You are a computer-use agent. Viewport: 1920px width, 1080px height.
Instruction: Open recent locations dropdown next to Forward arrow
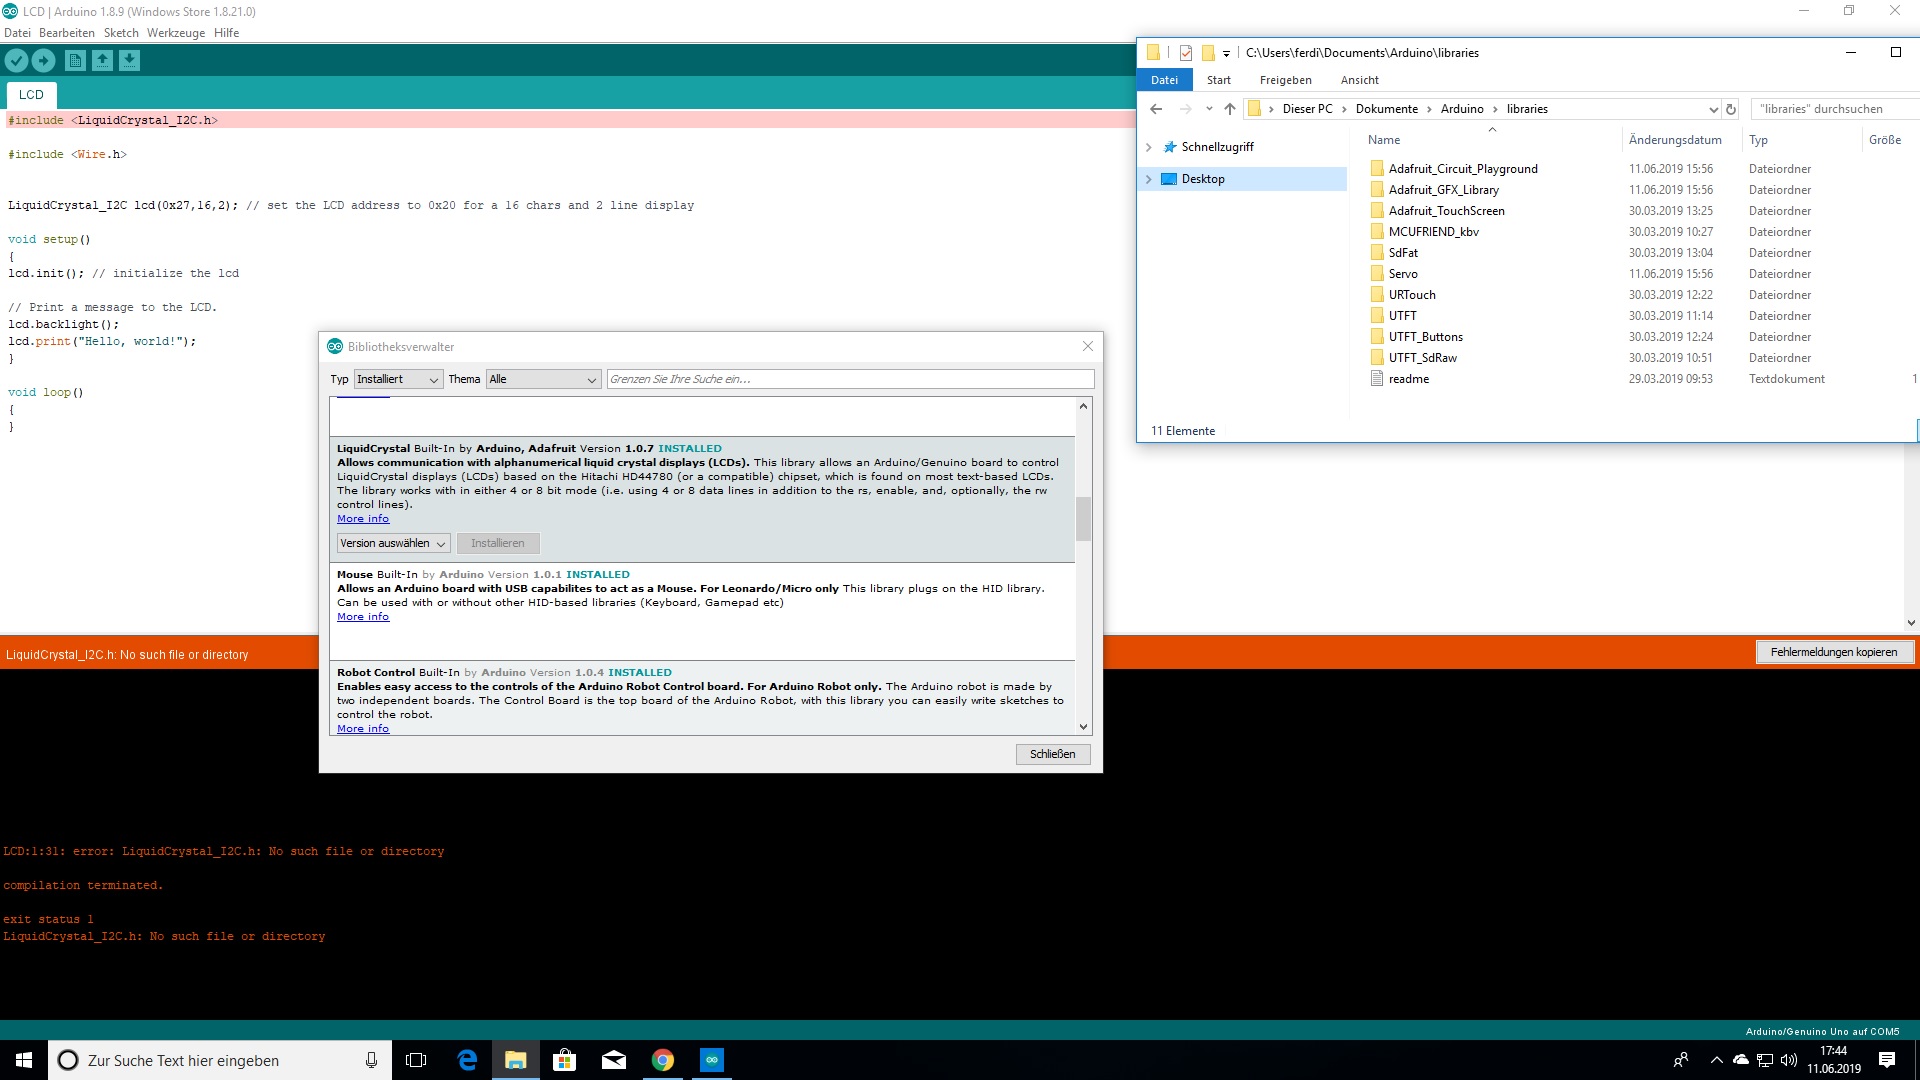[x=1209, y=109]
